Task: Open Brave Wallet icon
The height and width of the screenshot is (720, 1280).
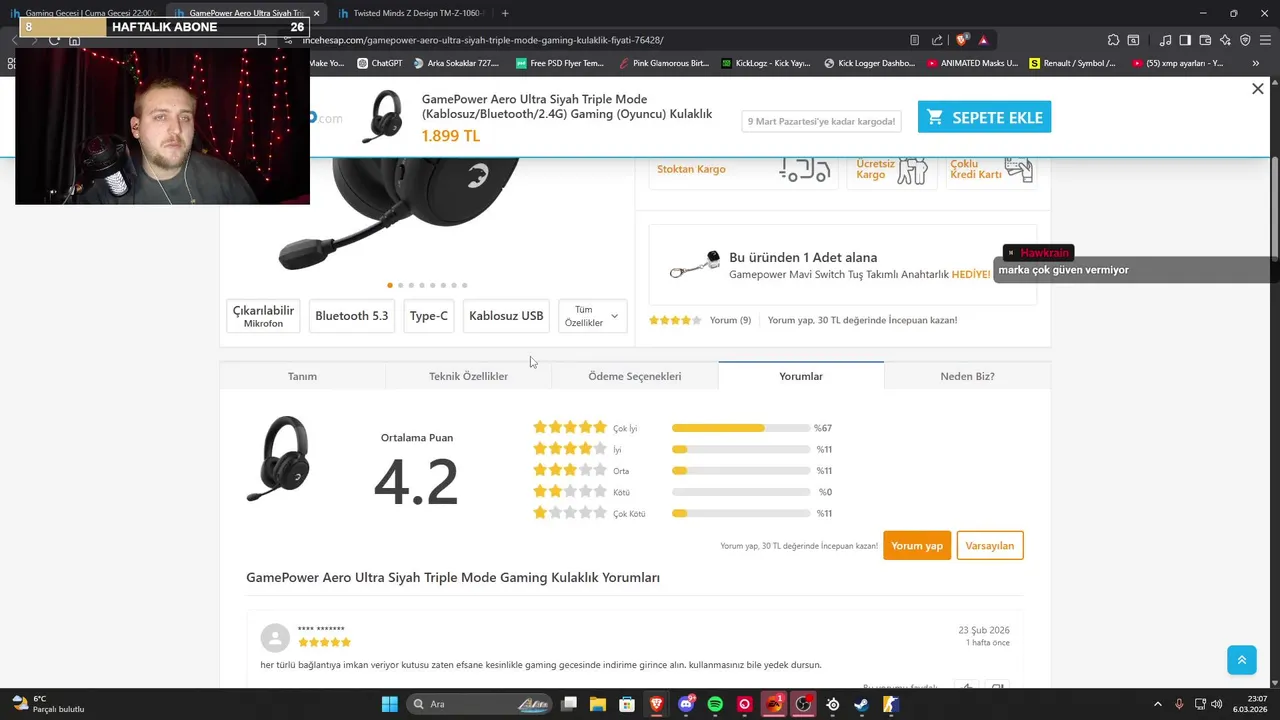Action: click(1205, 40)
